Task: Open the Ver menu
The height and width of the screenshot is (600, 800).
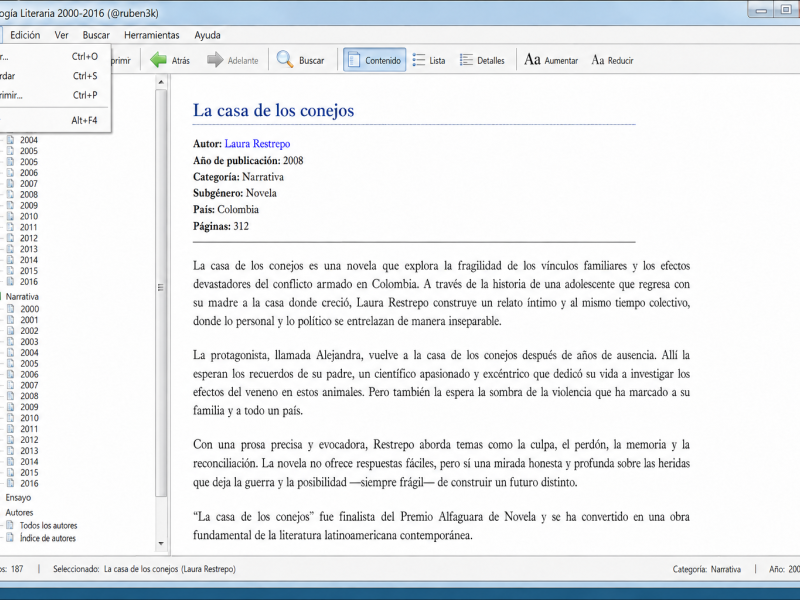Action: (61, 35)
